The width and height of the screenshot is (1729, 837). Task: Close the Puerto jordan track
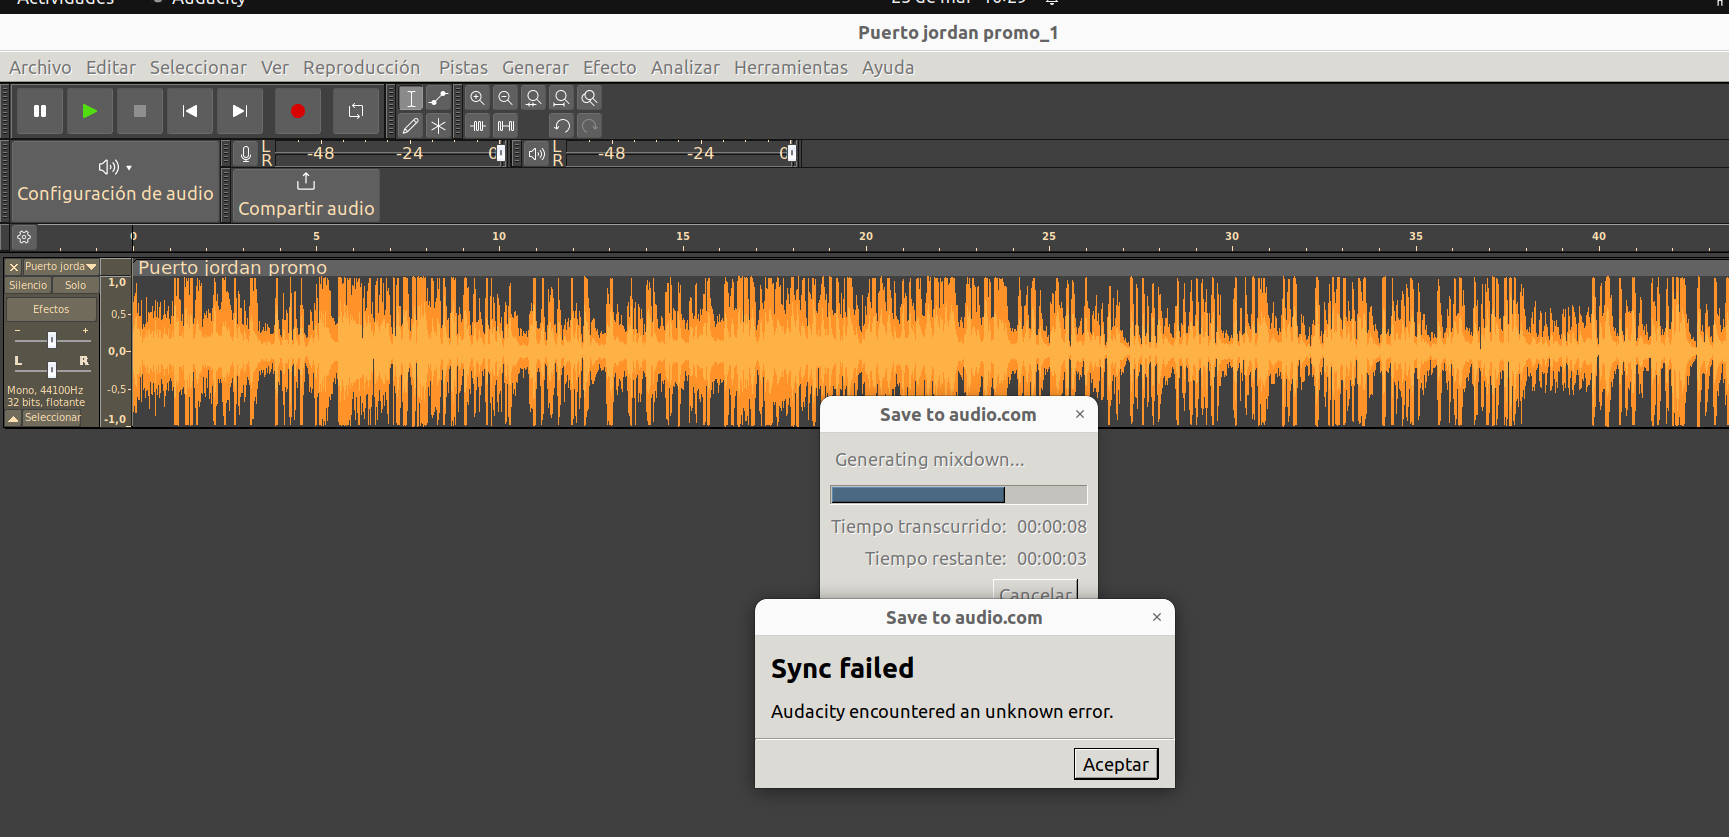point(14,267)
